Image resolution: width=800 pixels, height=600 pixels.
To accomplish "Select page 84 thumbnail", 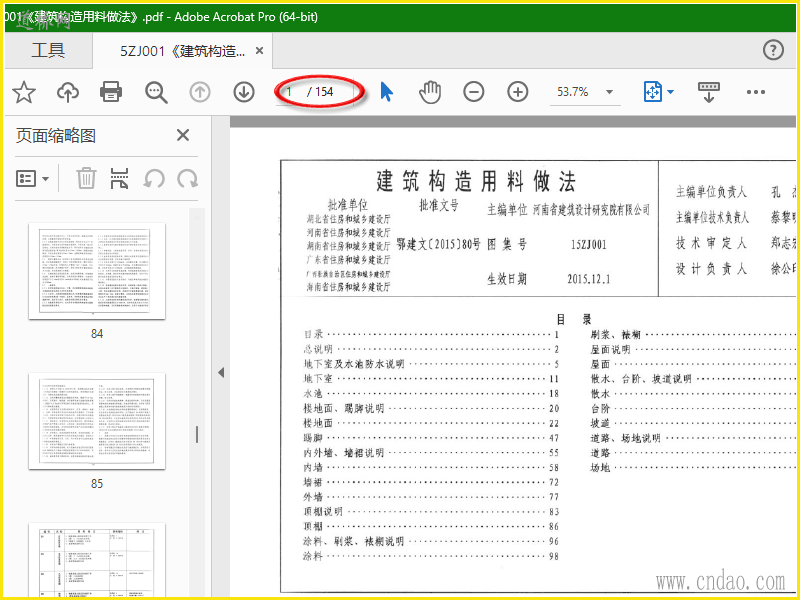I will point(97,271).
